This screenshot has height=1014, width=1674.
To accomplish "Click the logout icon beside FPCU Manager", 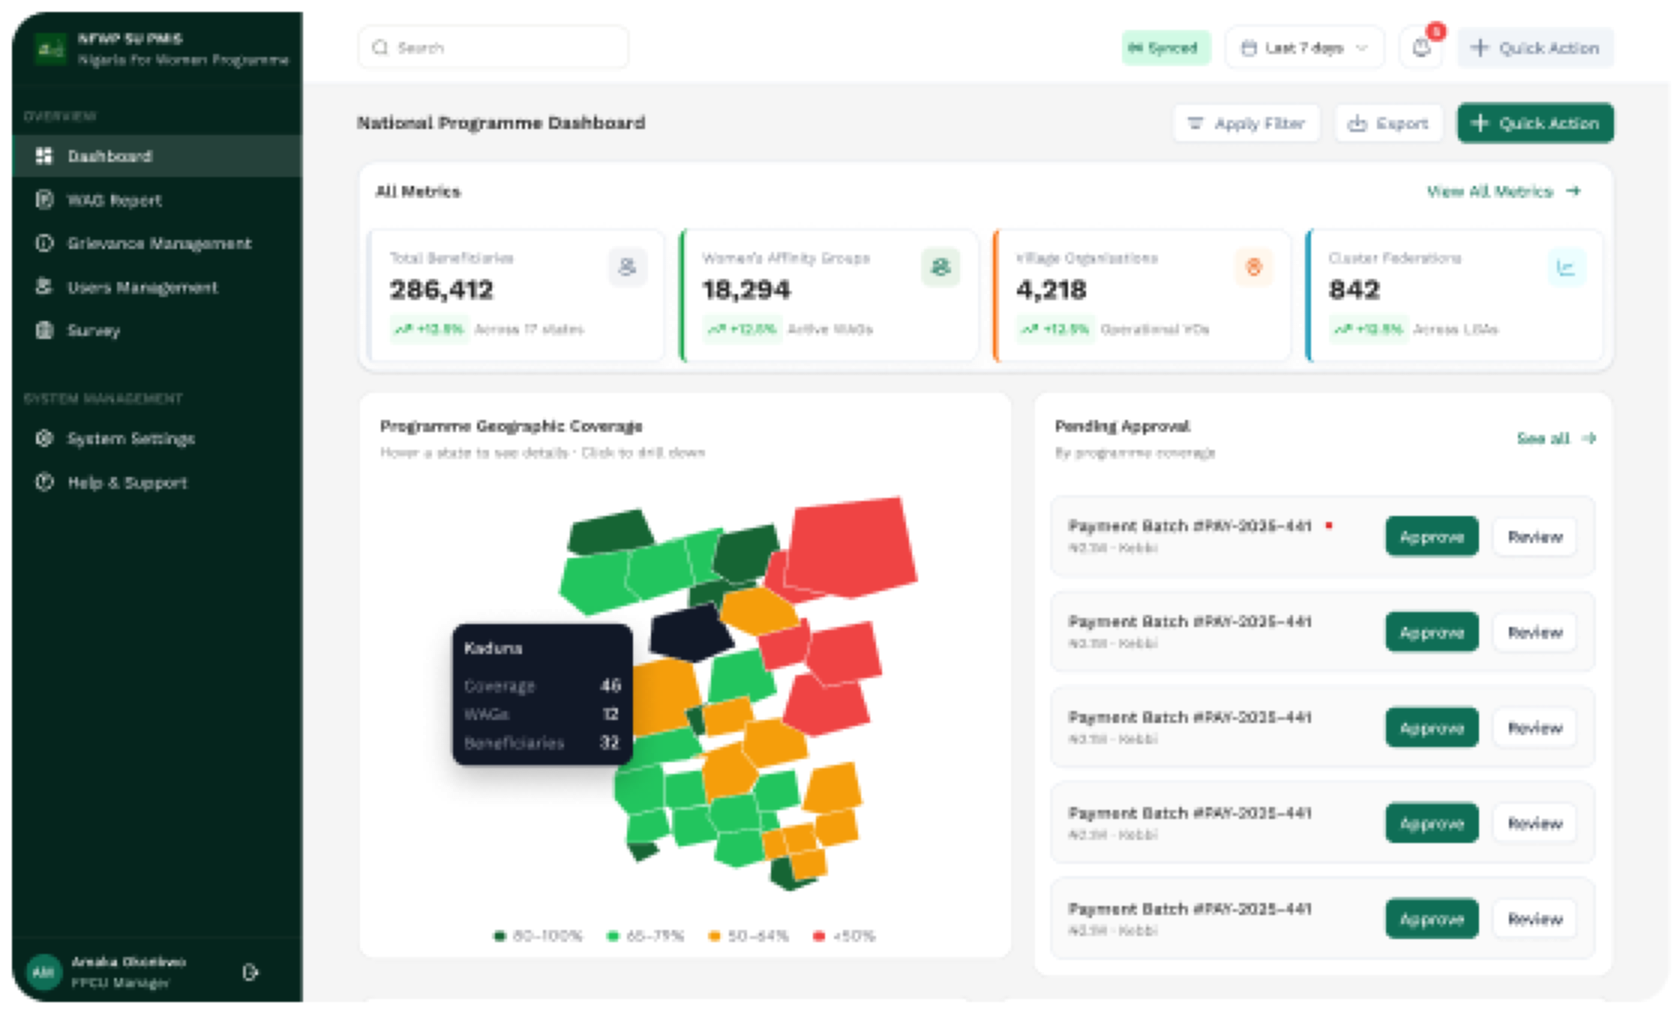I will (x=250, y=971).
